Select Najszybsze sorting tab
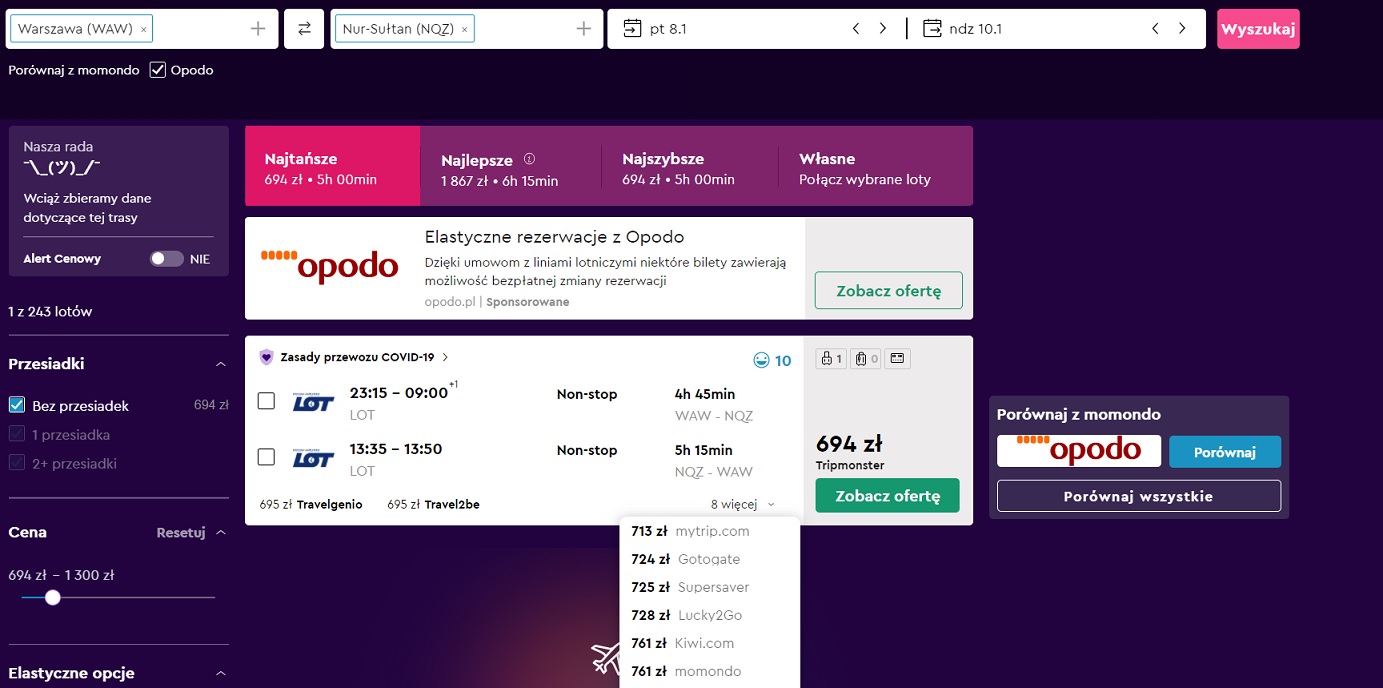Image resolution: width=1383 pixels, height=688 pixels. click(689, 166)
